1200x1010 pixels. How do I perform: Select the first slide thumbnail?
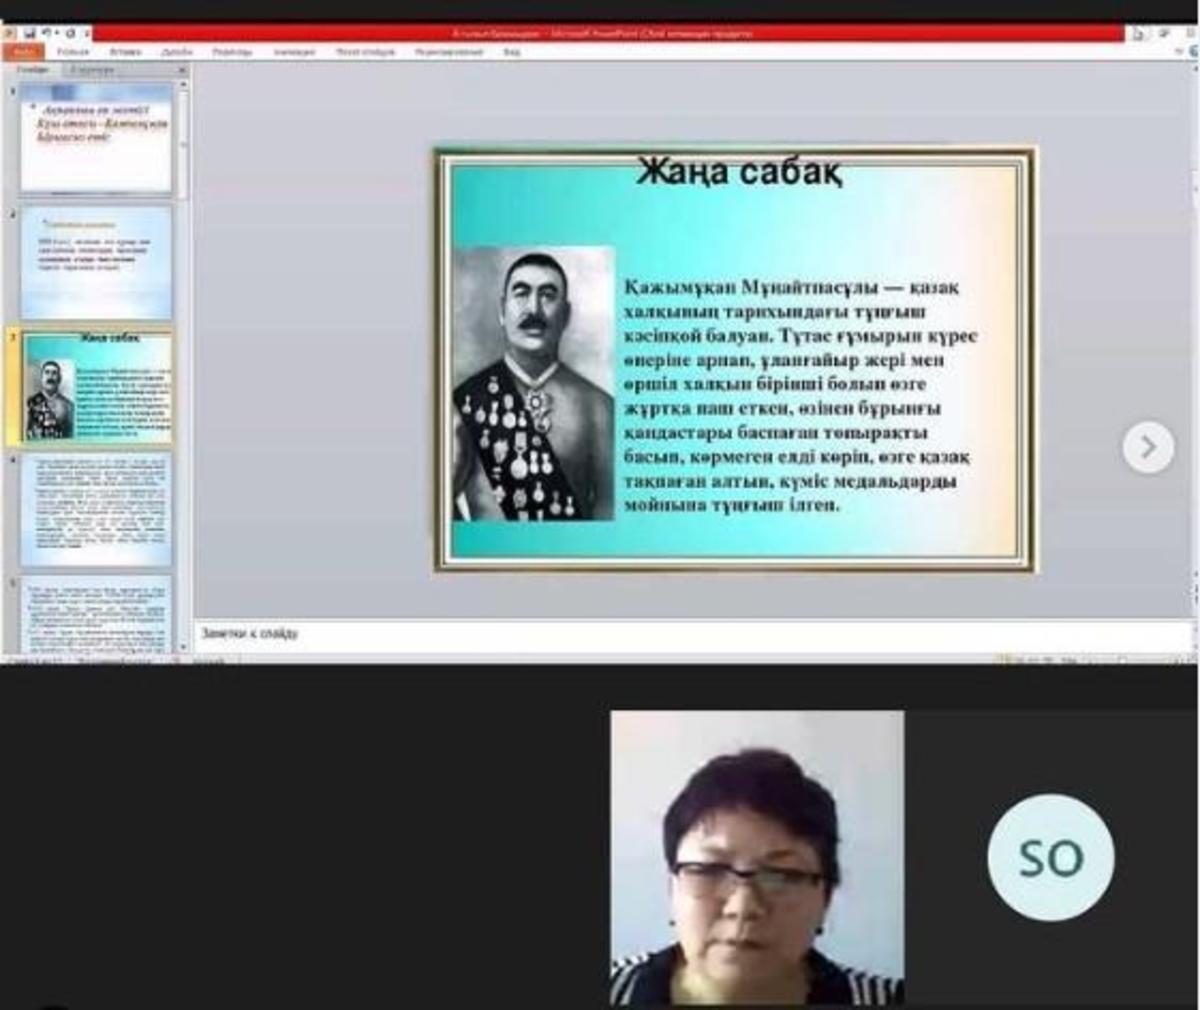point(96,139)
